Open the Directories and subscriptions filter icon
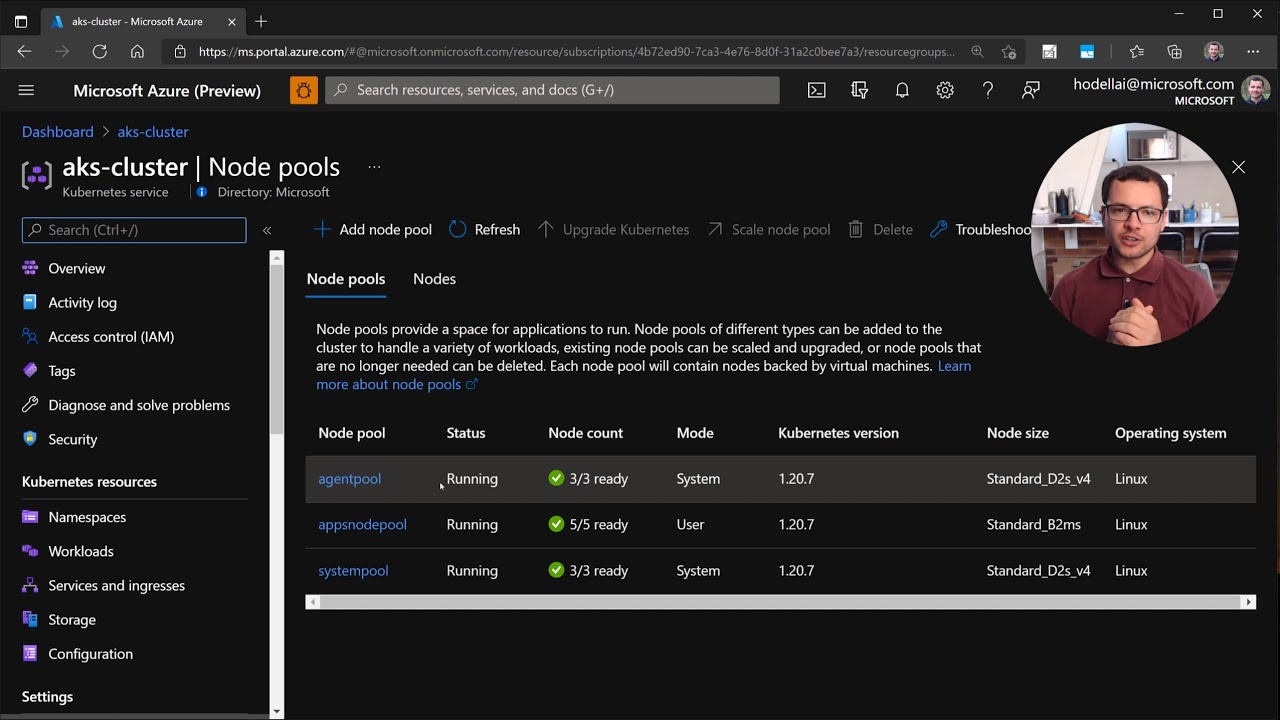This screenshot has width=1280, height=720. (859, 90)
